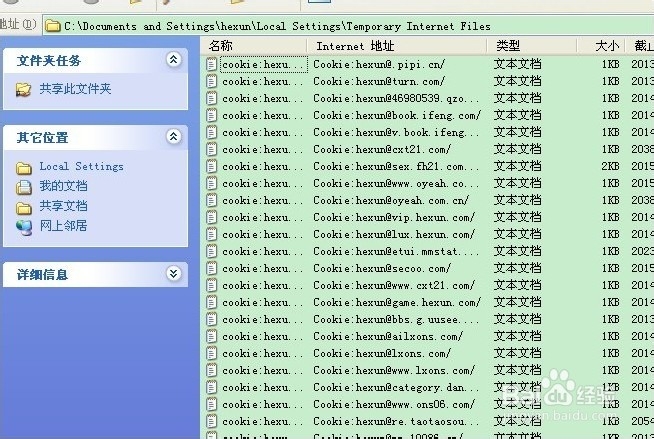Open the Local Settings link
654x439 pixels.
point(81,166)
